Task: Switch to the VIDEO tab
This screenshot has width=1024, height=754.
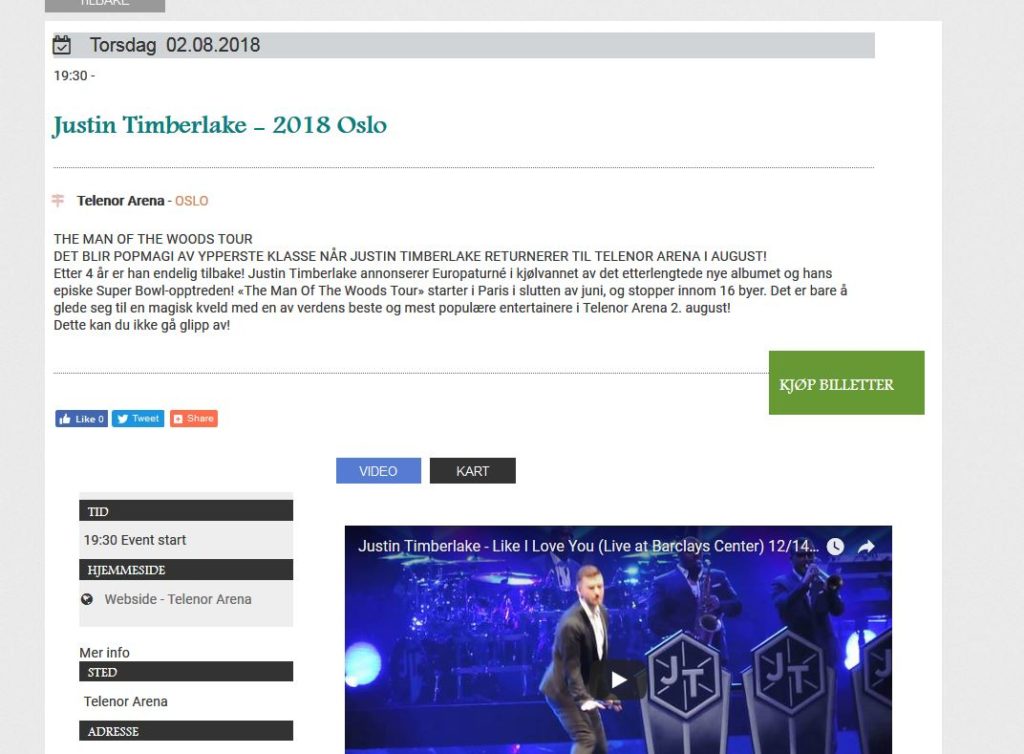Action: (x=379, y=471)
